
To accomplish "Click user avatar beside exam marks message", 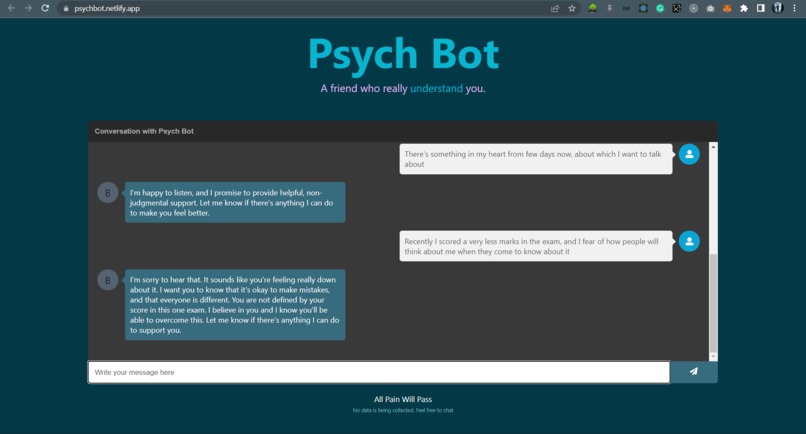I will pyautogui.click(x=689, y=241).
